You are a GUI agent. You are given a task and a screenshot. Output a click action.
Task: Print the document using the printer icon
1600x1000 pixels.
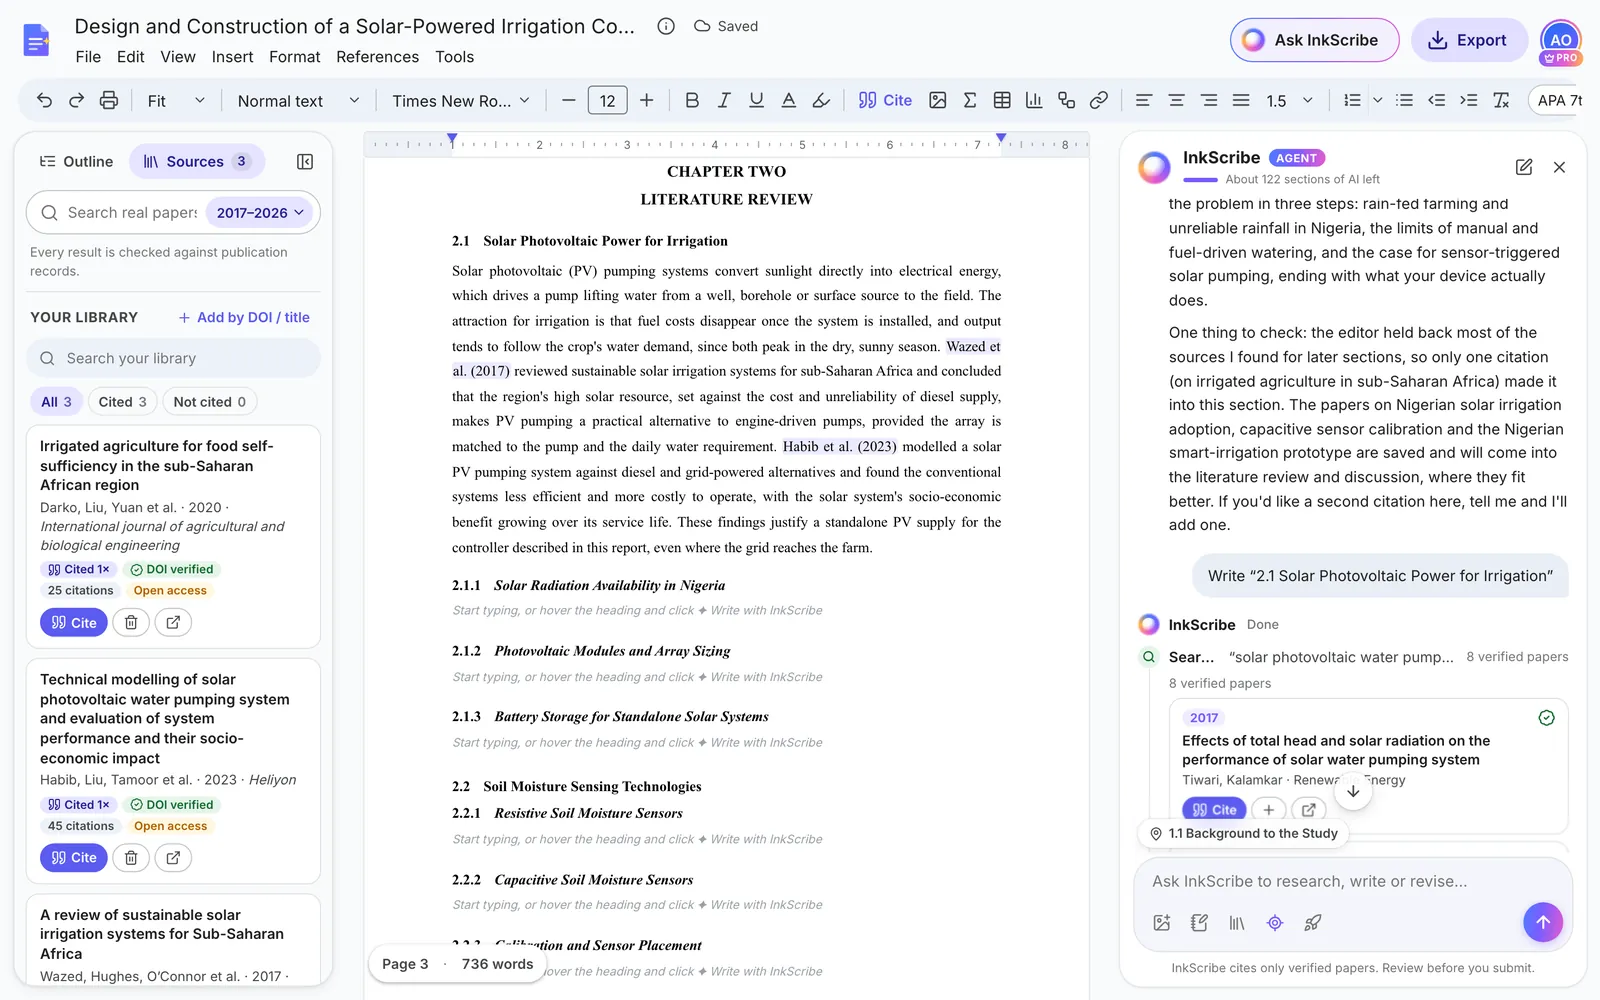coord(109,100)
